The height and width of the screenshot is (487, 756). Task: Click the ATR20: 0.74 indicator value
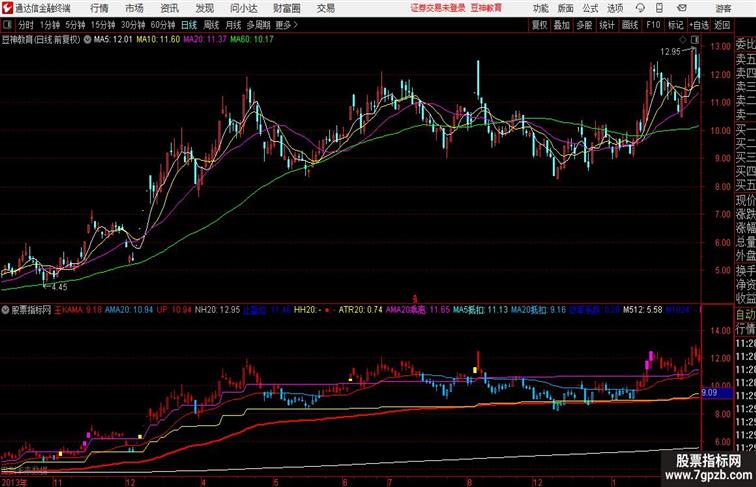click(361, 310)
